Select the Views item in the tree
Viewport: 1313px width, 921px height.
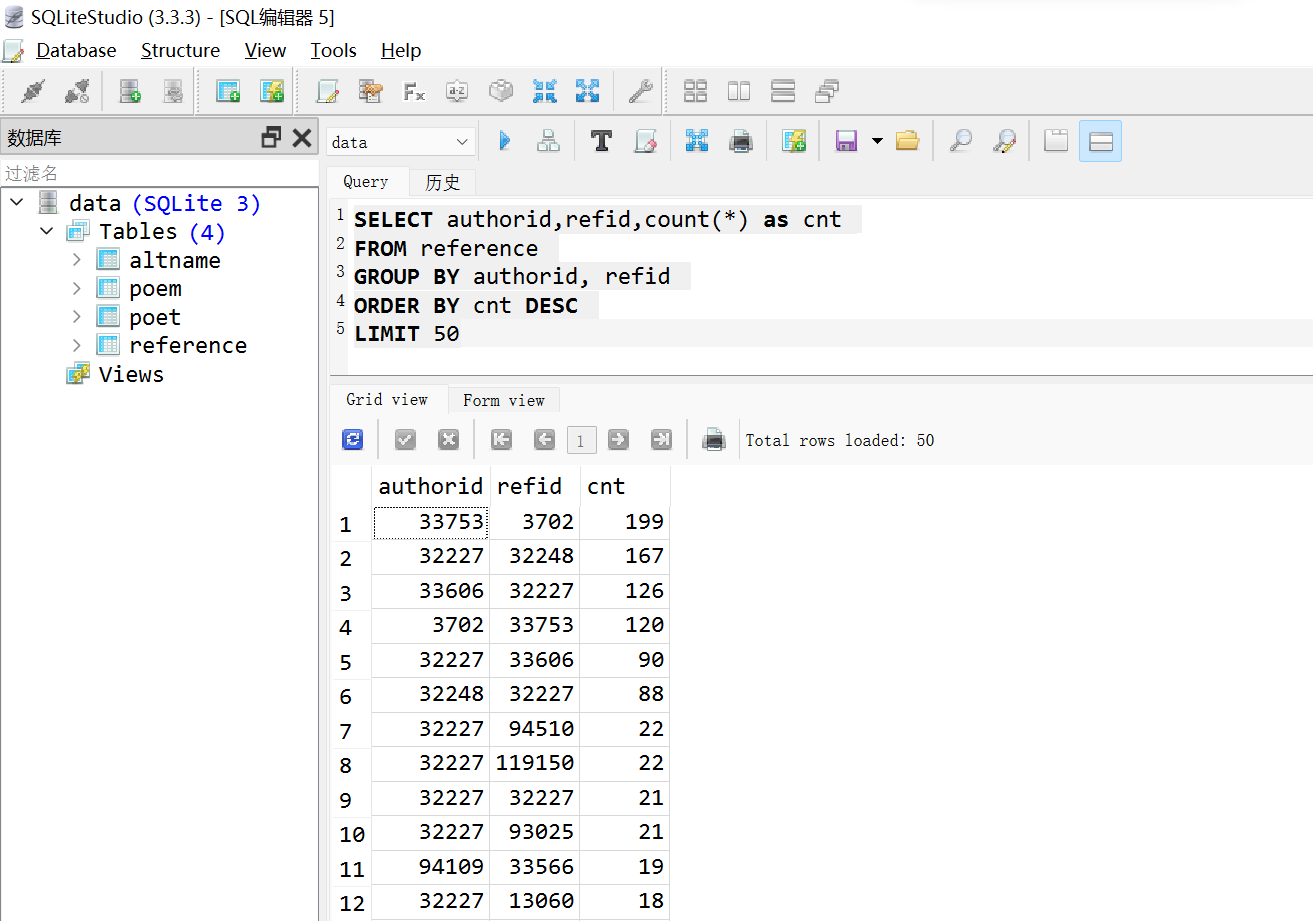point(131,374)
